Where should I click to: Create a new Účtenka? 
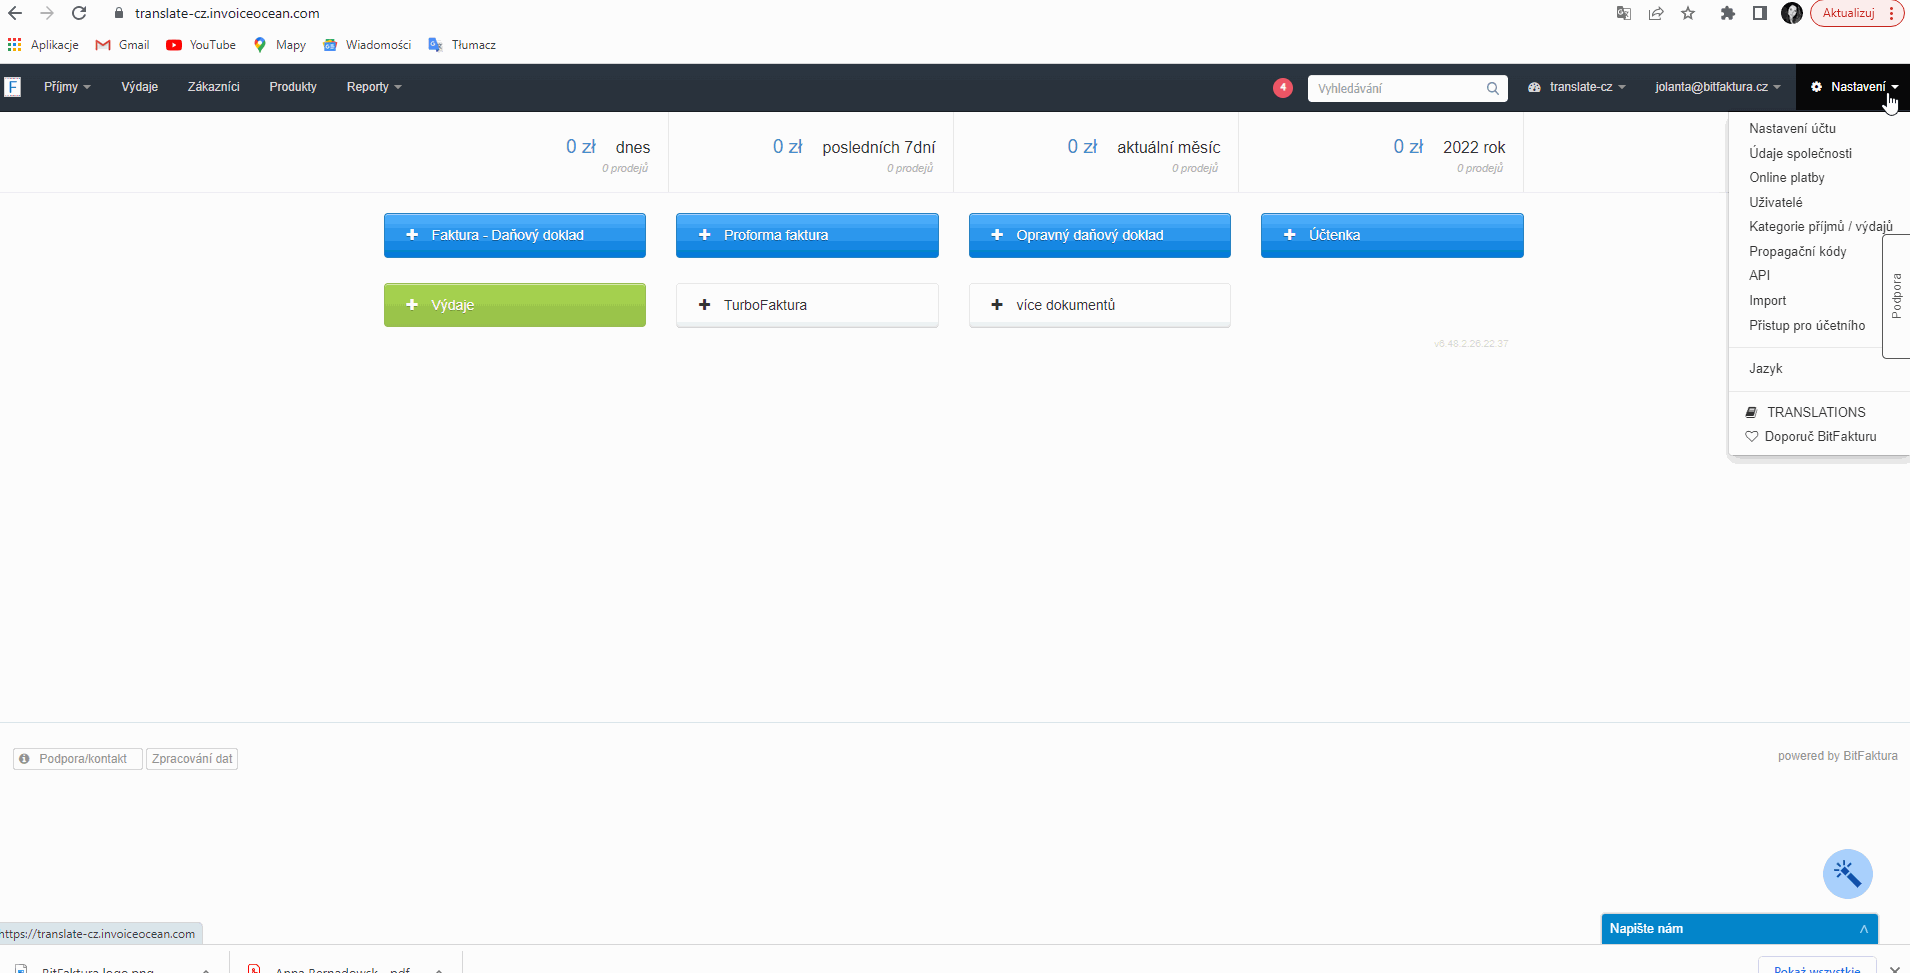[1392, 235]
